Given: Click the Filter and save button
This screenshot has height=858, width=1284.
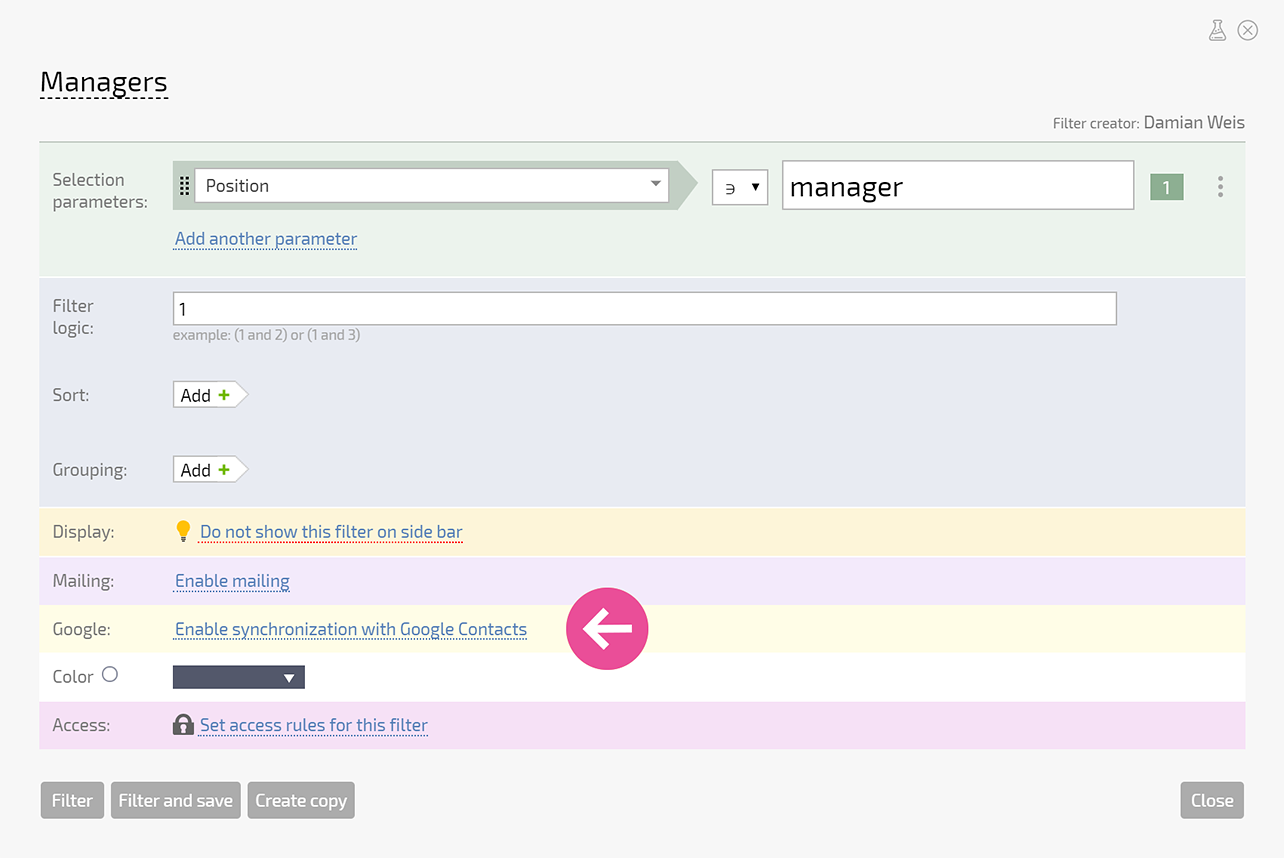Looking at the screenshot, I should pyautogui.click(x=176, y=800).
